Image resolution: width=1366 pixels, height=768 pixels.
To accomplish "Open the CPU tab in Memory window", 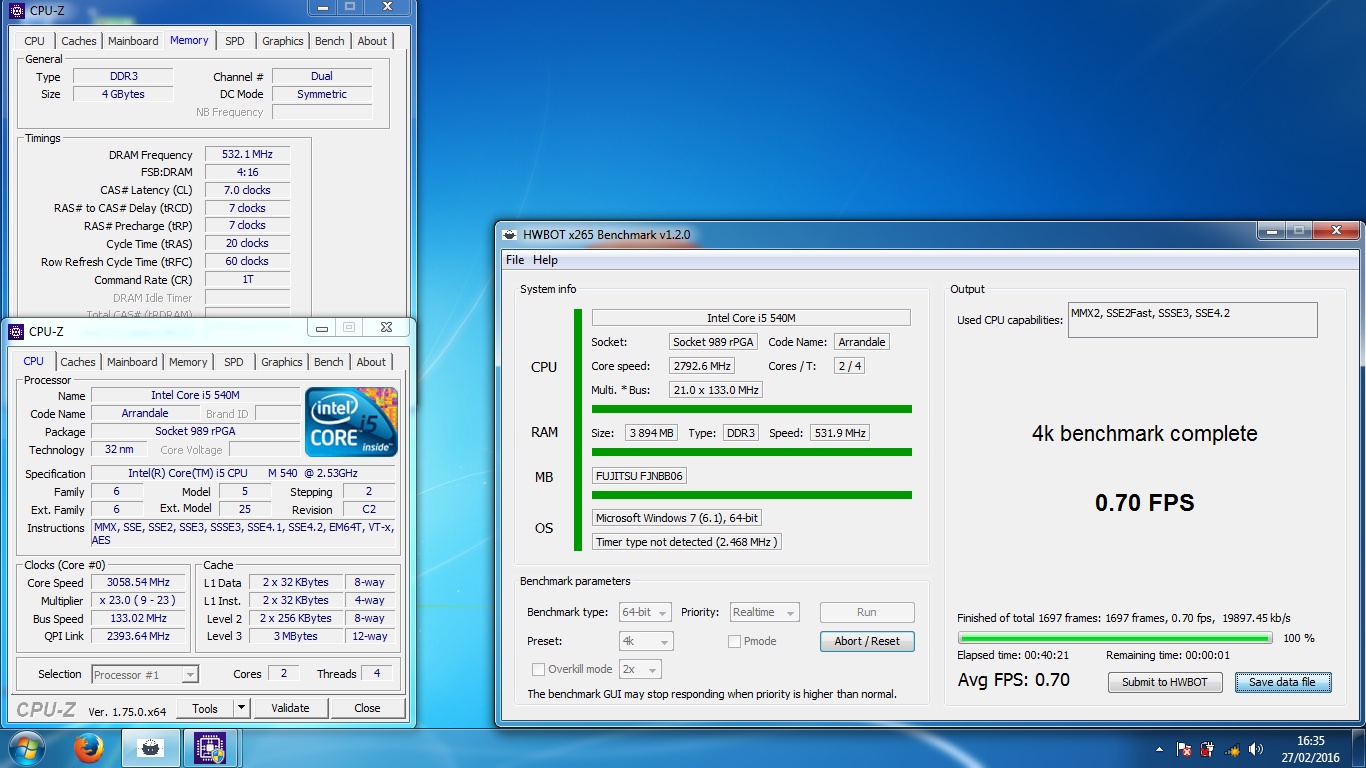I will click(x=35, y=41).
